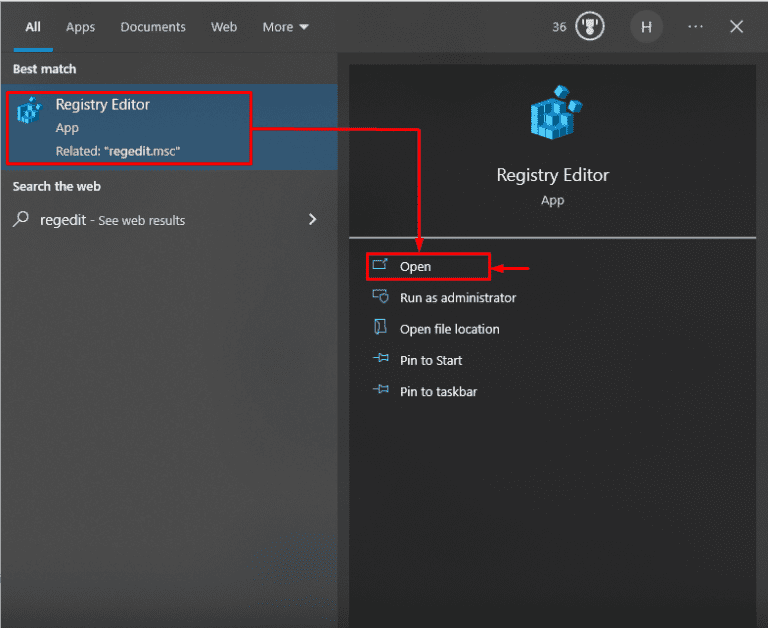Click the rewards points number 36

(x=559, y=27)
